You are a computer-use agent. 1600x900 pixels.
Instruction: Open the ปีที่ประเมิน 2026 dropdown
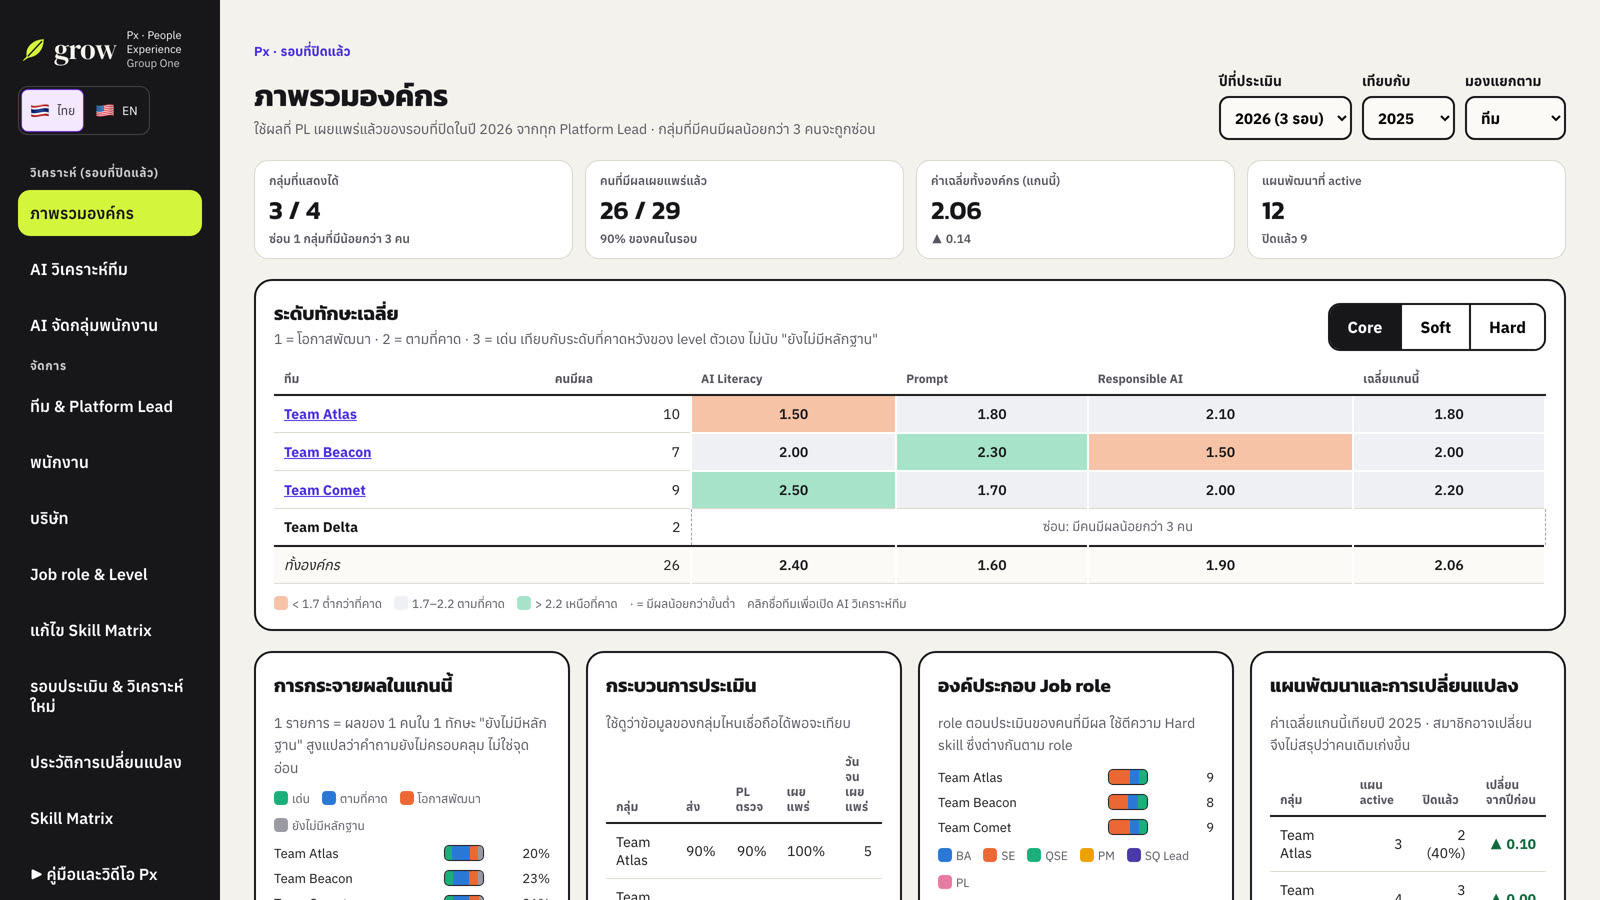coord(1285,118)
